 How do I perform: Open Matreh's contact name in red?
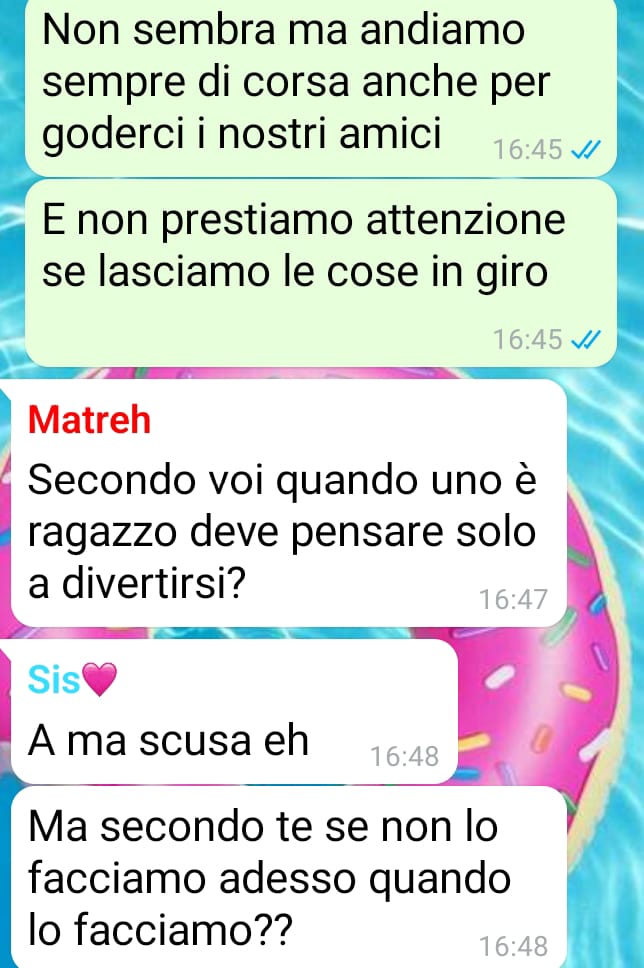coord(90,420)
